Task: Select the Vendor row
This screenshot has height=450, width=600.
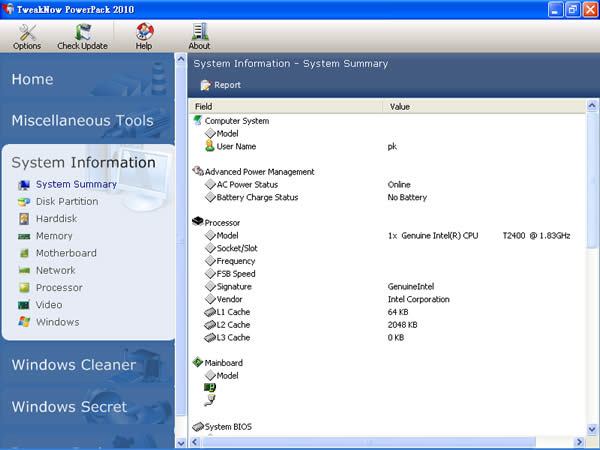Action: click(x=387, y=299)
